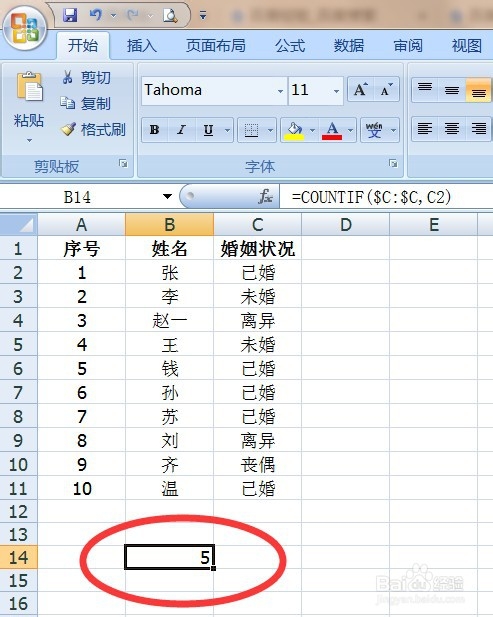The width and height of the screenshot is (493, 617).
Task: Select row 14 header
Action: 18,557
